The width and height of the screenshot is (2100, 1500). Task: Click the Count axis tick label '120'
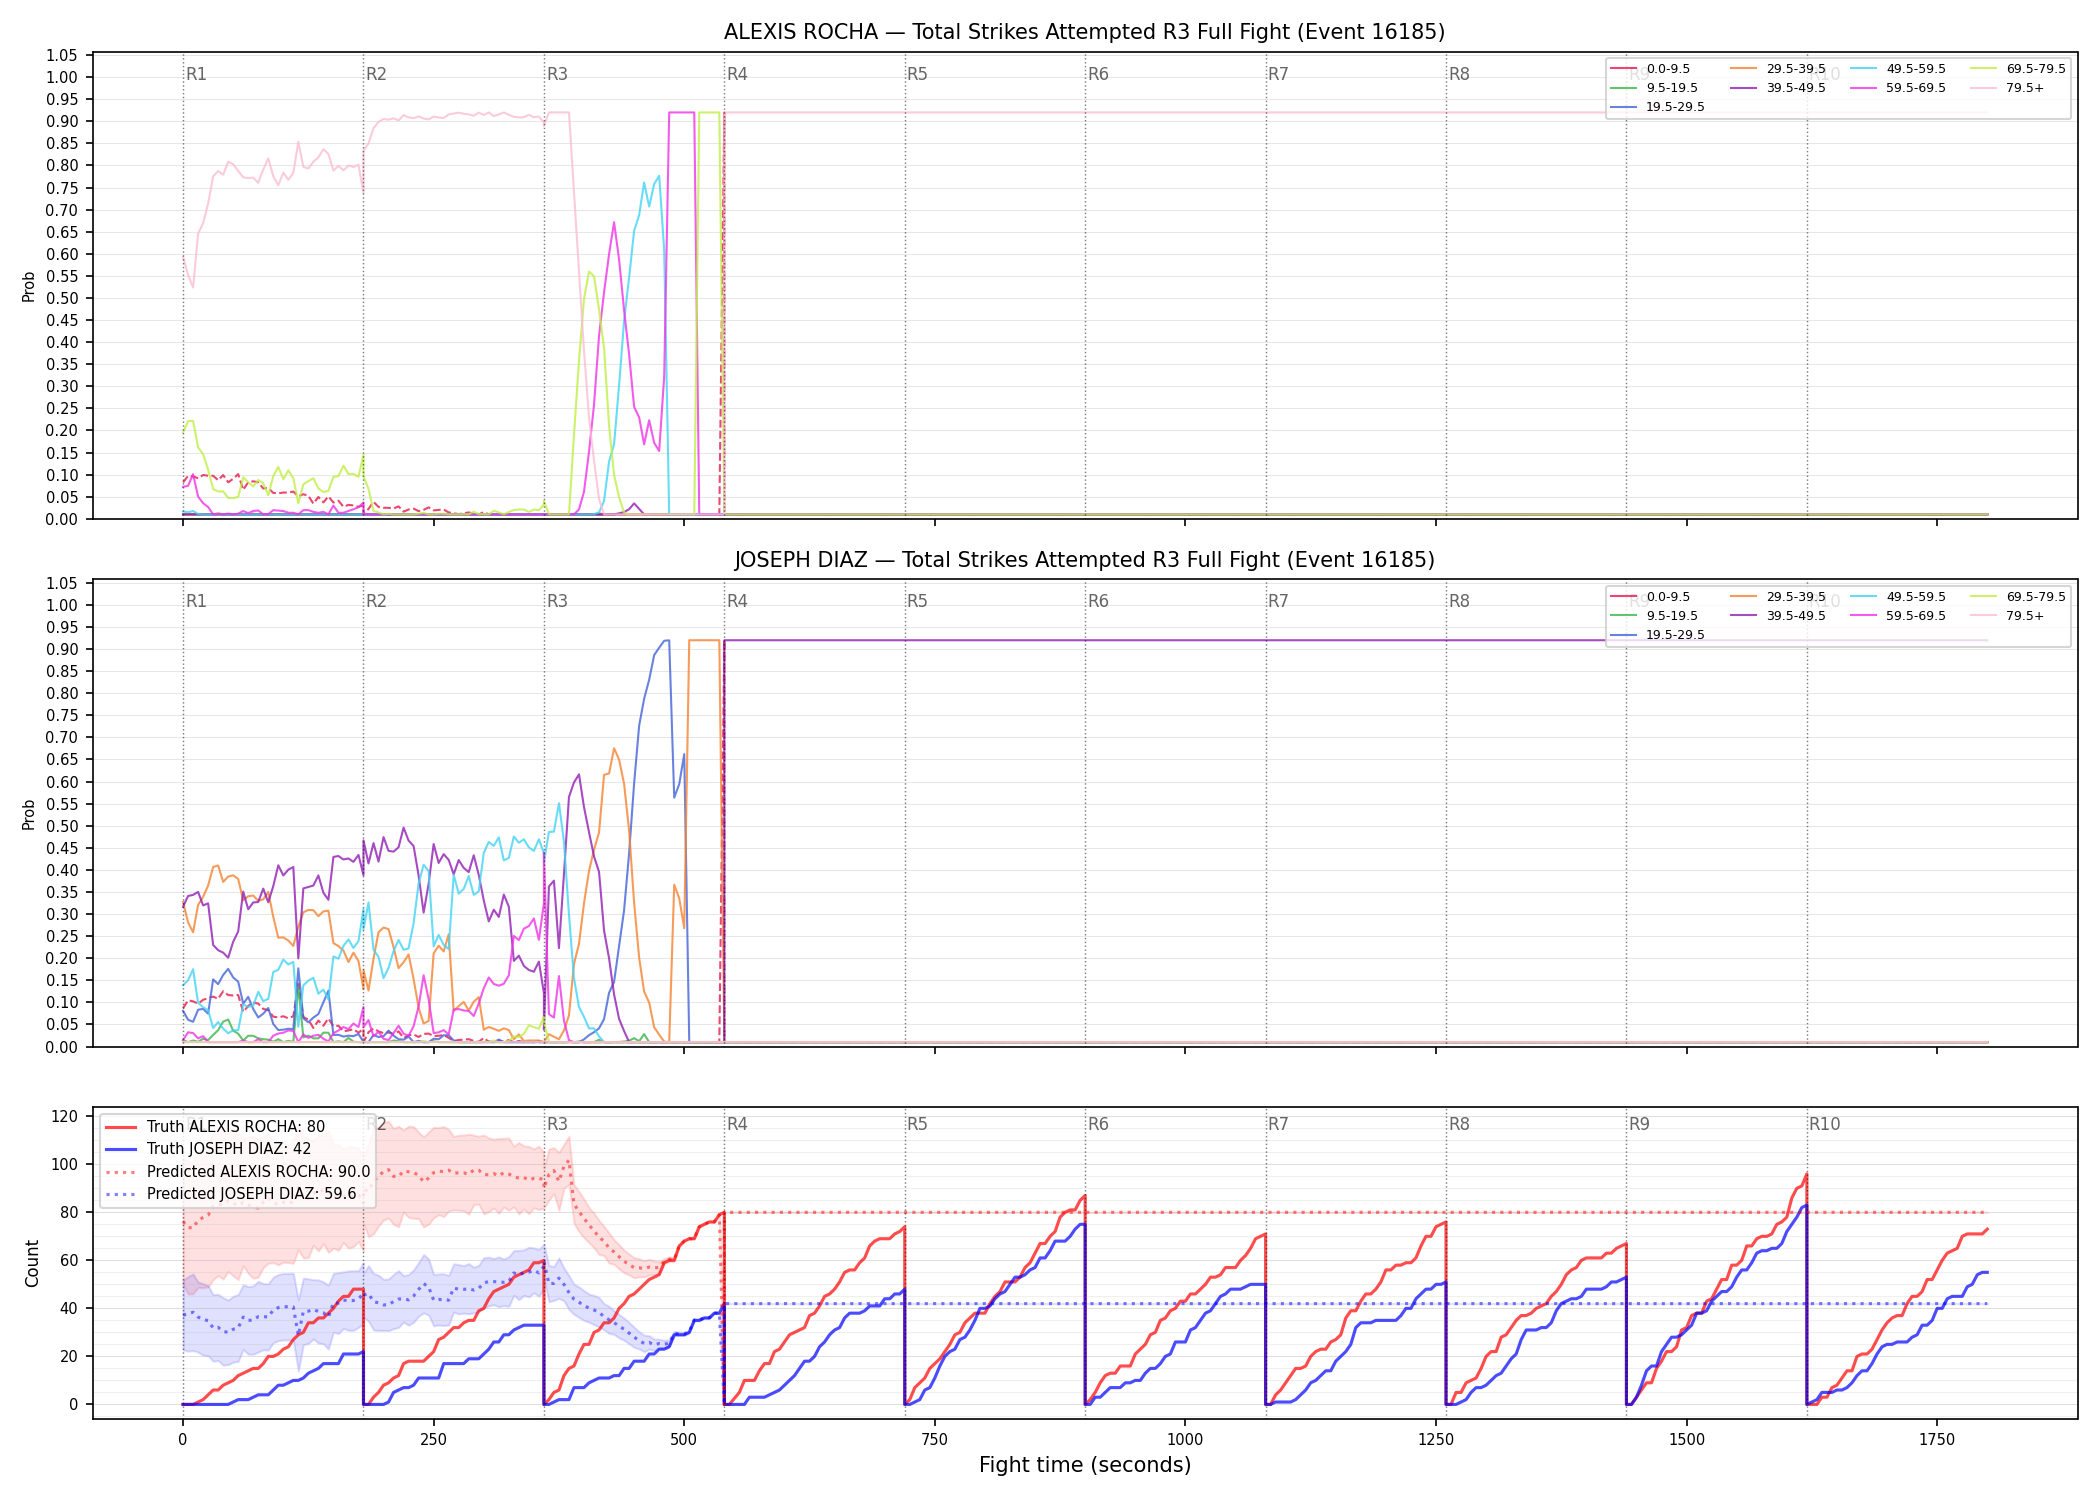pos(66,1116)
